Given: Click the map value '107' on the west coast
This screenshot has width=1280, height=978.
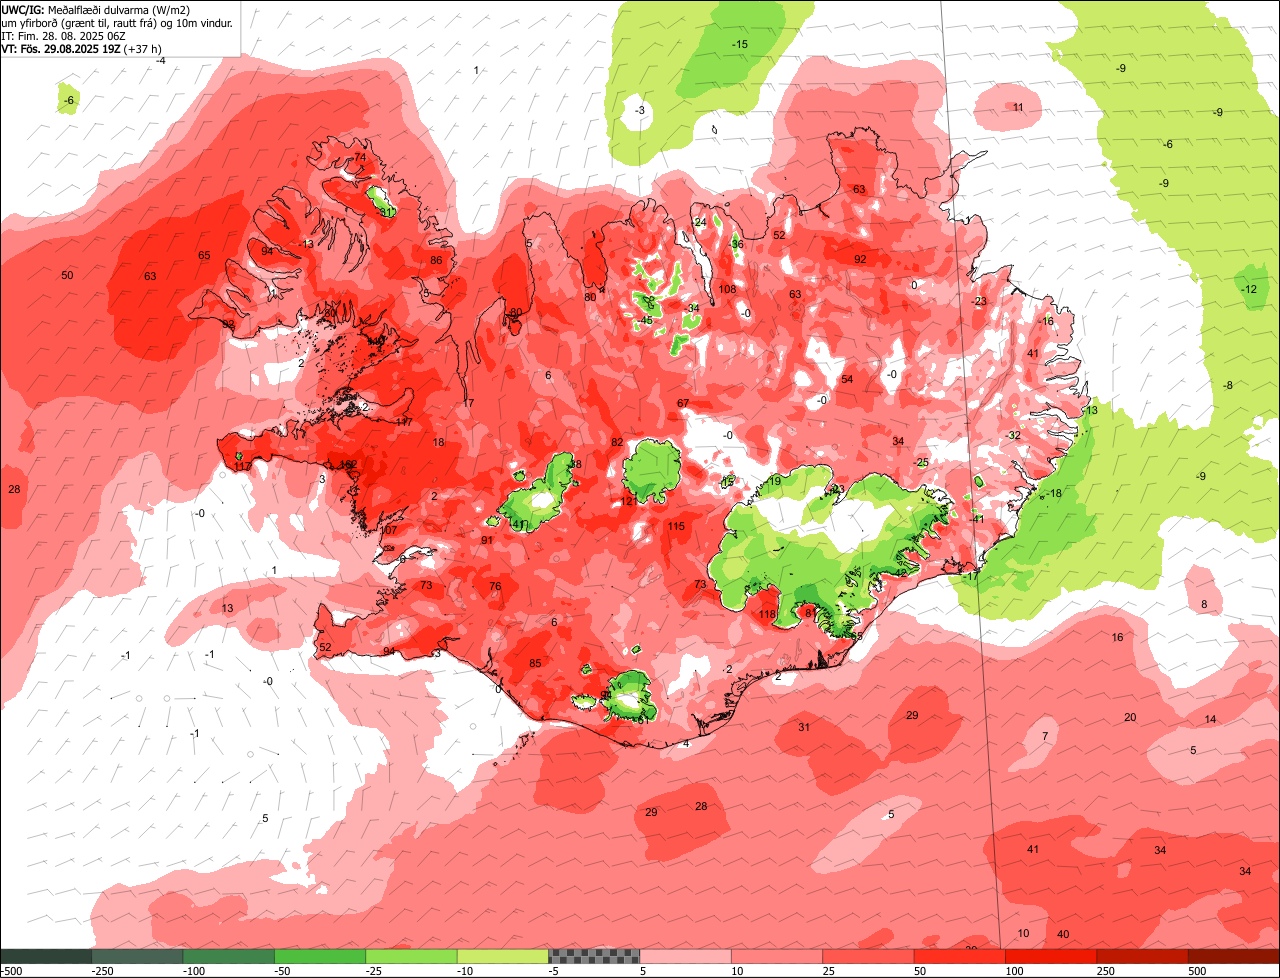Looking at the screenshot, I should pos(389,530).
